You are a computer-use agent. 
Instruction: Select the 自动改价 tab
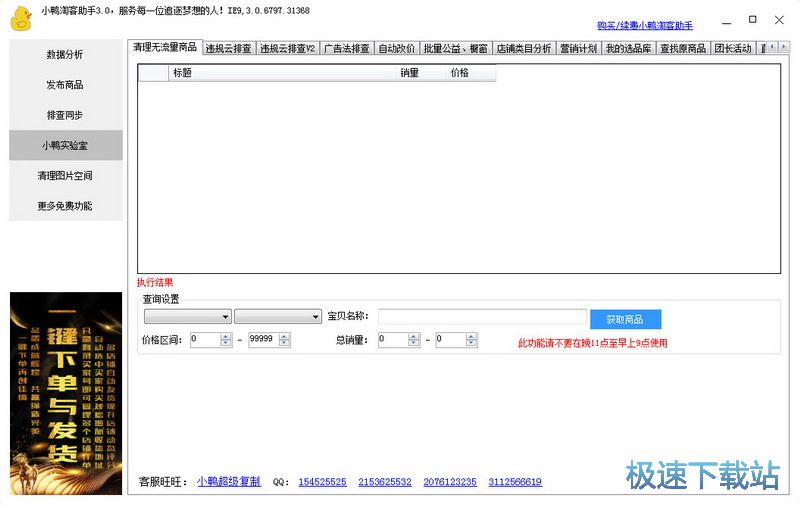pyautogui.click(x=396, y=48)
